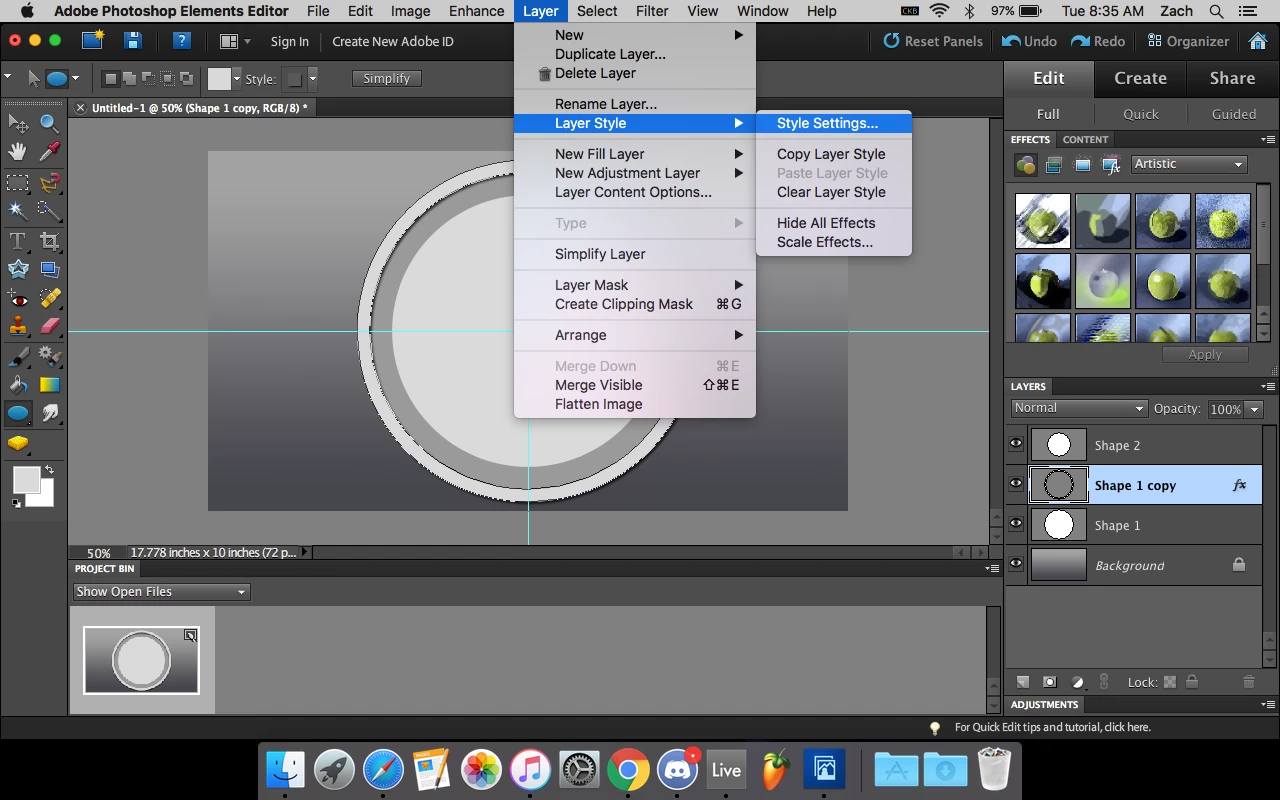
Task: Choose the Quick Selection tool
Action: pyautogui.click(x=49, y=210)
